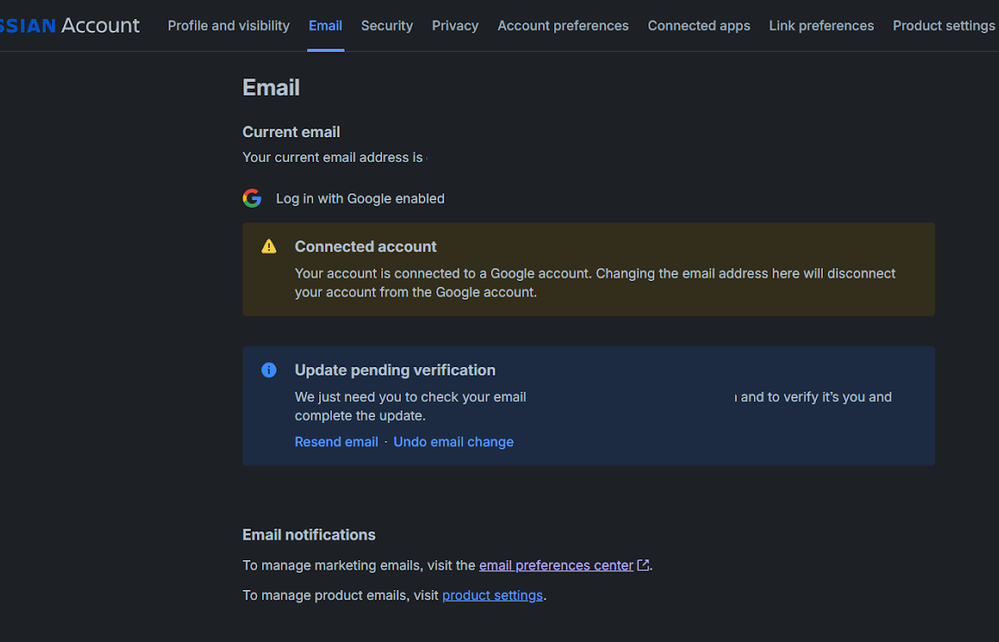Switch to the Connected apps tab
This screenshot has height=642, width=999.
699,25
